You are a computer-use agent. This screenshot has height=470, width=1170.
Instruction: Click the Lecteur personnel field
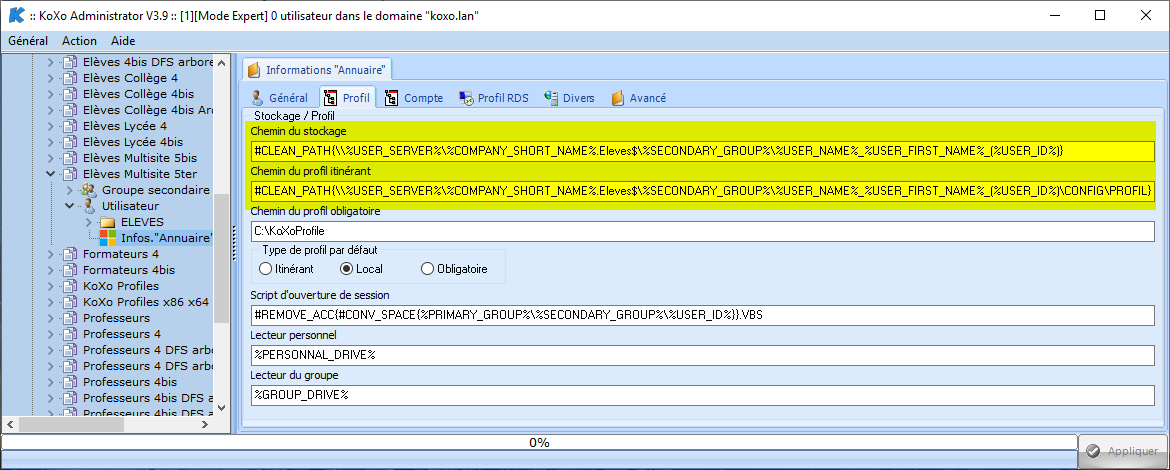pos(703,355)
